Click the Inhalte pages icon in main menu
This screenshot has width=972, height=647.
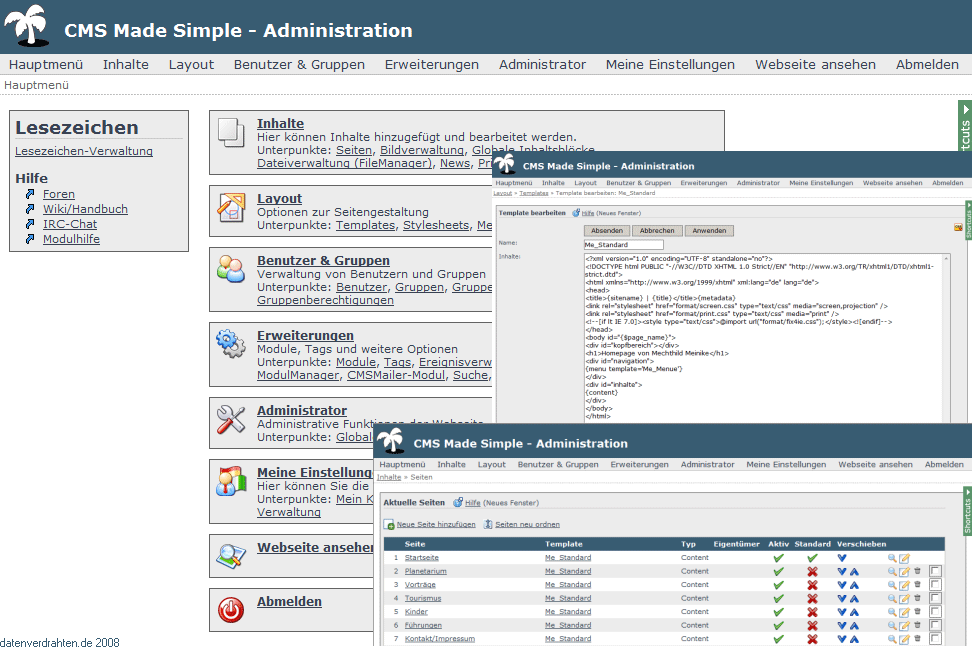point(231,133)
